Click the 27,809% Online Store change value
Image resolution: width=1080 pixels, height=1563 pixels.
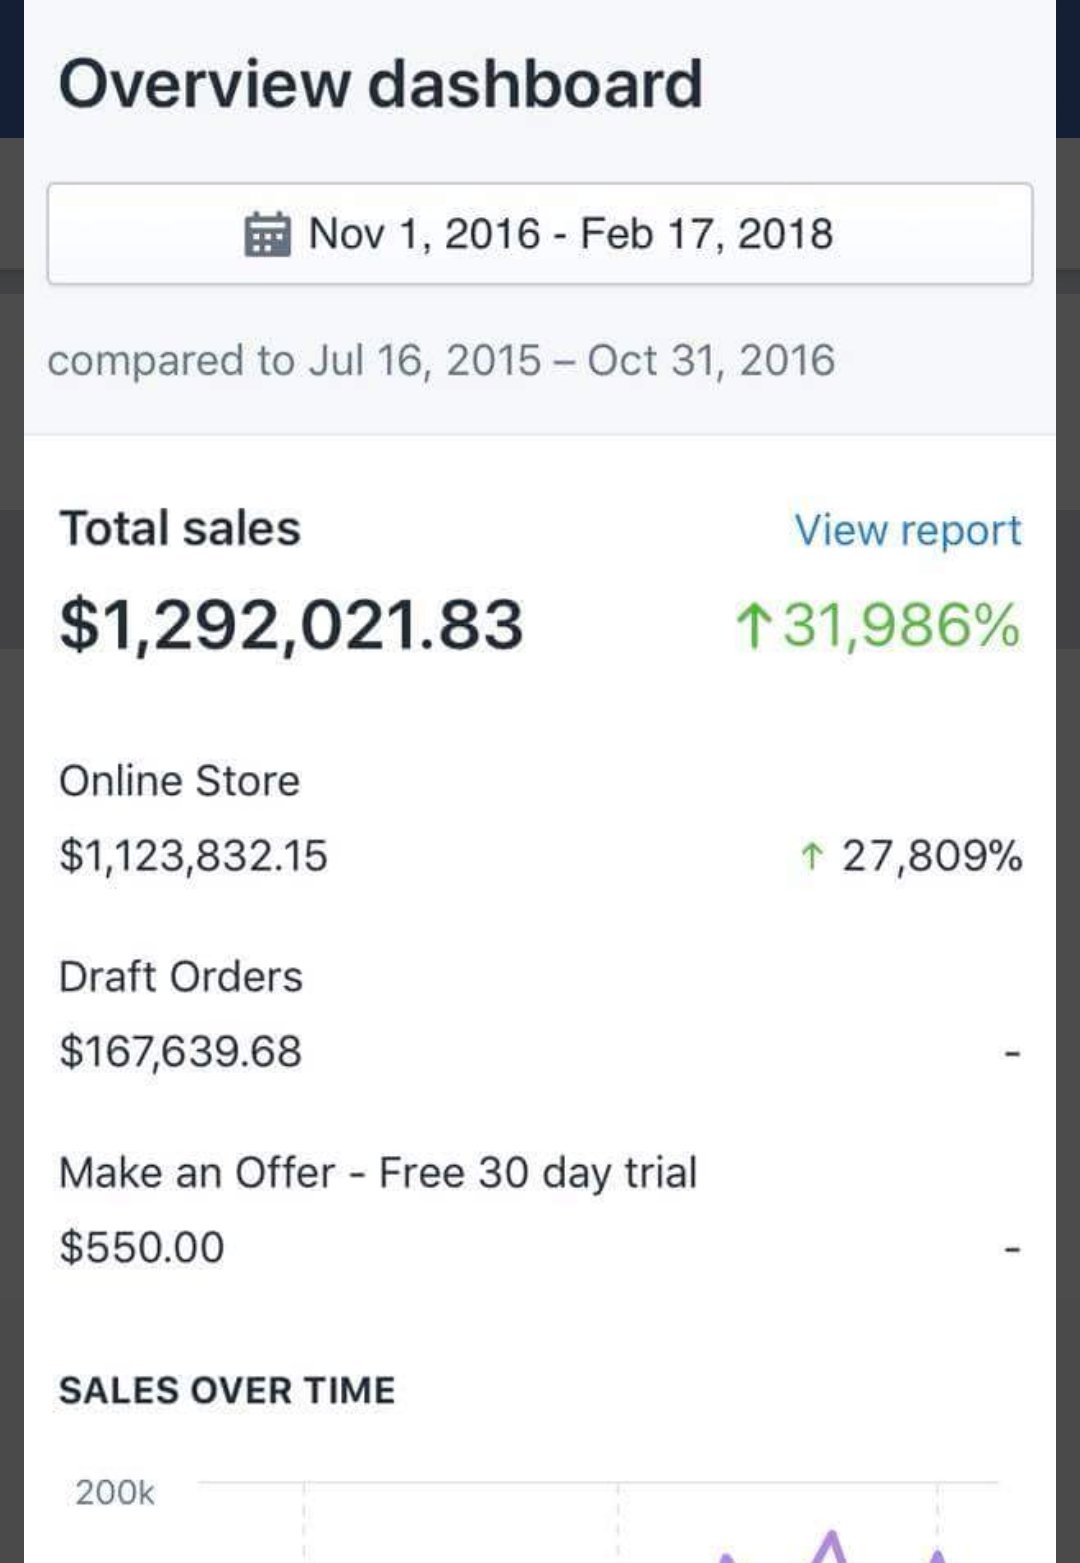coord(931,856)
